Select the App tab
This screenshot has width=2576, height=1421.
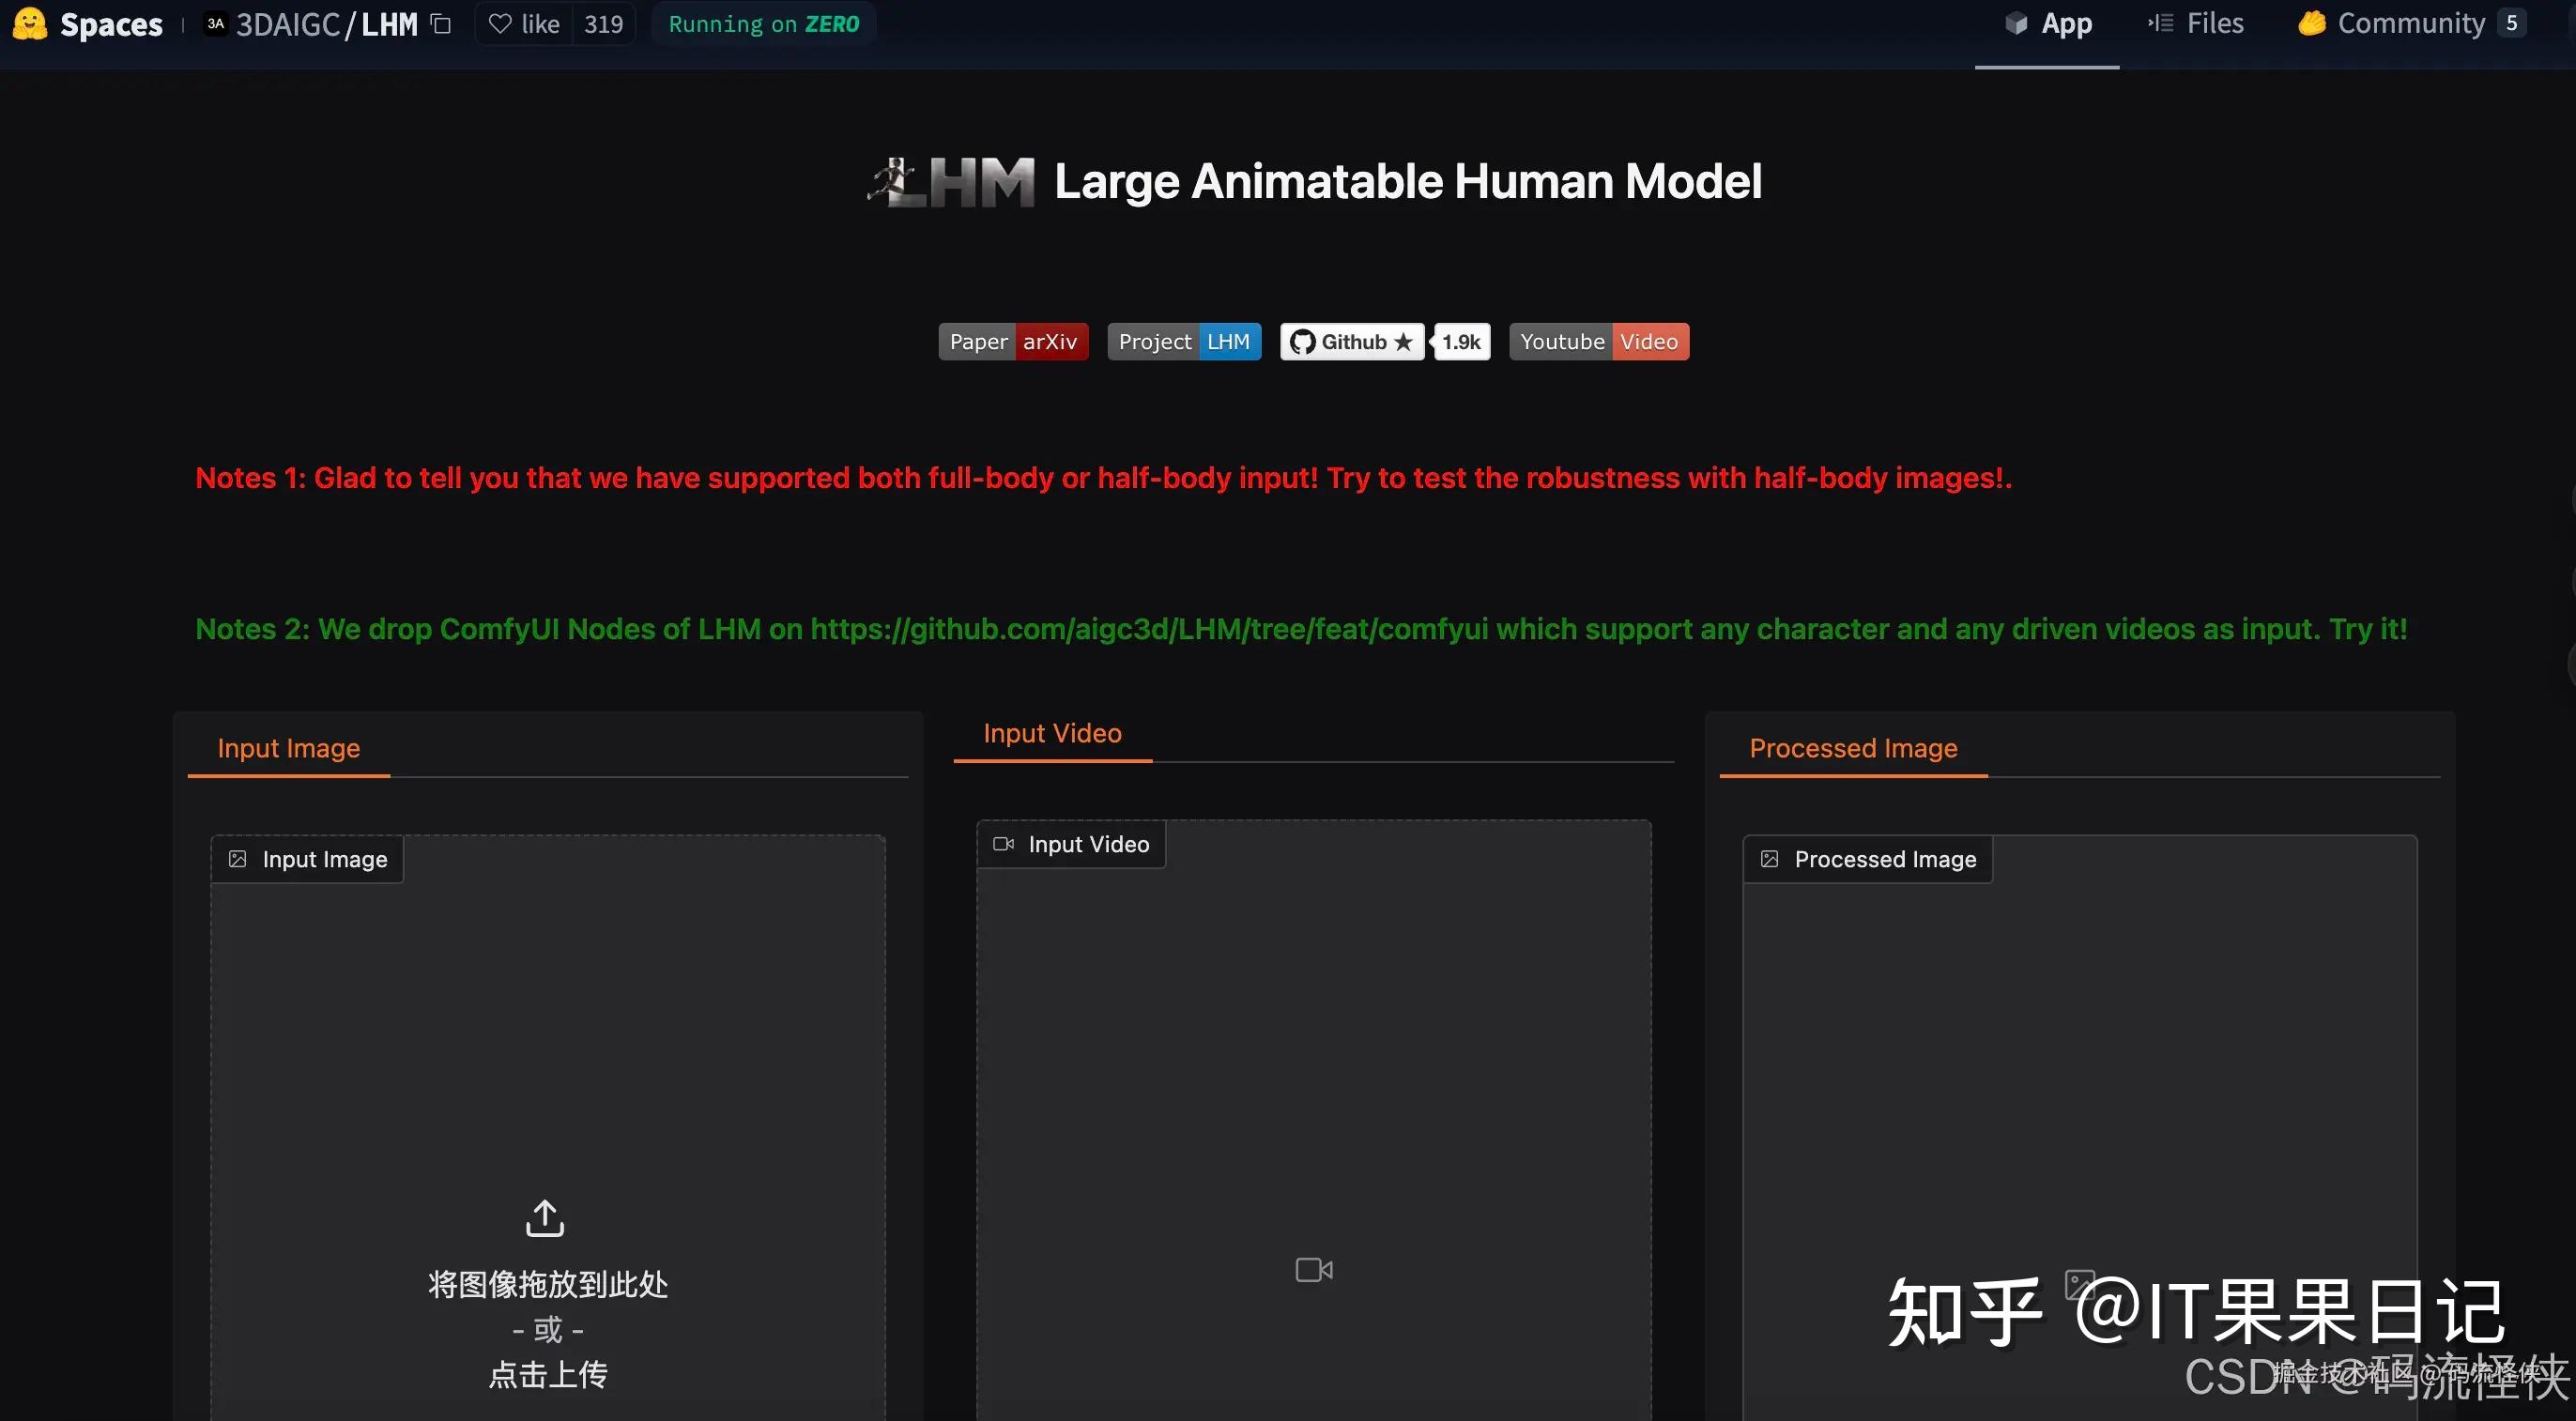point(2065,23)
